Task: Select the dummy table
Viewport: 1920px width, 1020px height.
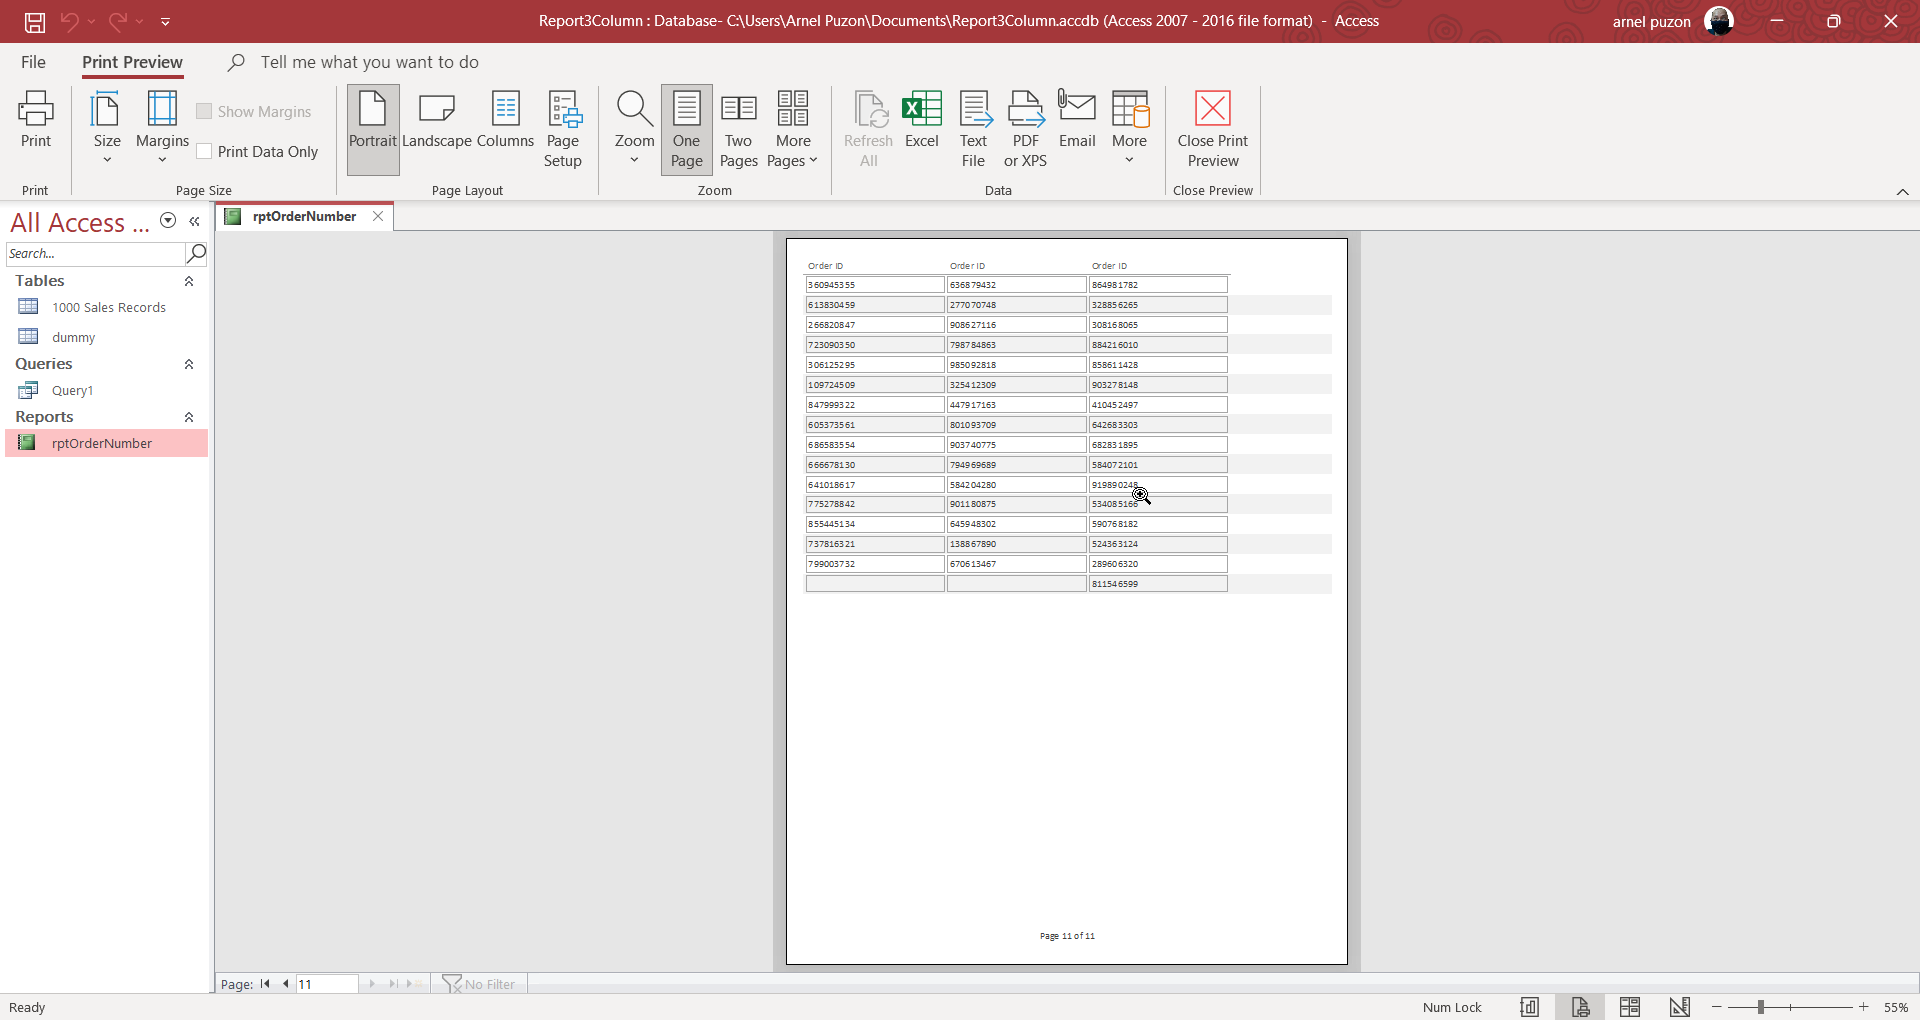Action: [107, 337]
